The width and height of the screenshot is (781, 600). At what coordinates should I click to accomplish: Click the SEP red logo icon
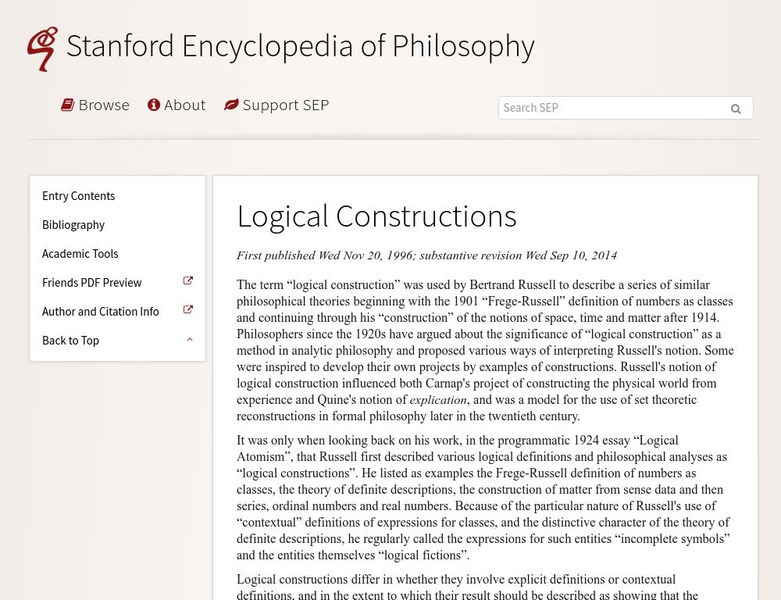point(42,49)
